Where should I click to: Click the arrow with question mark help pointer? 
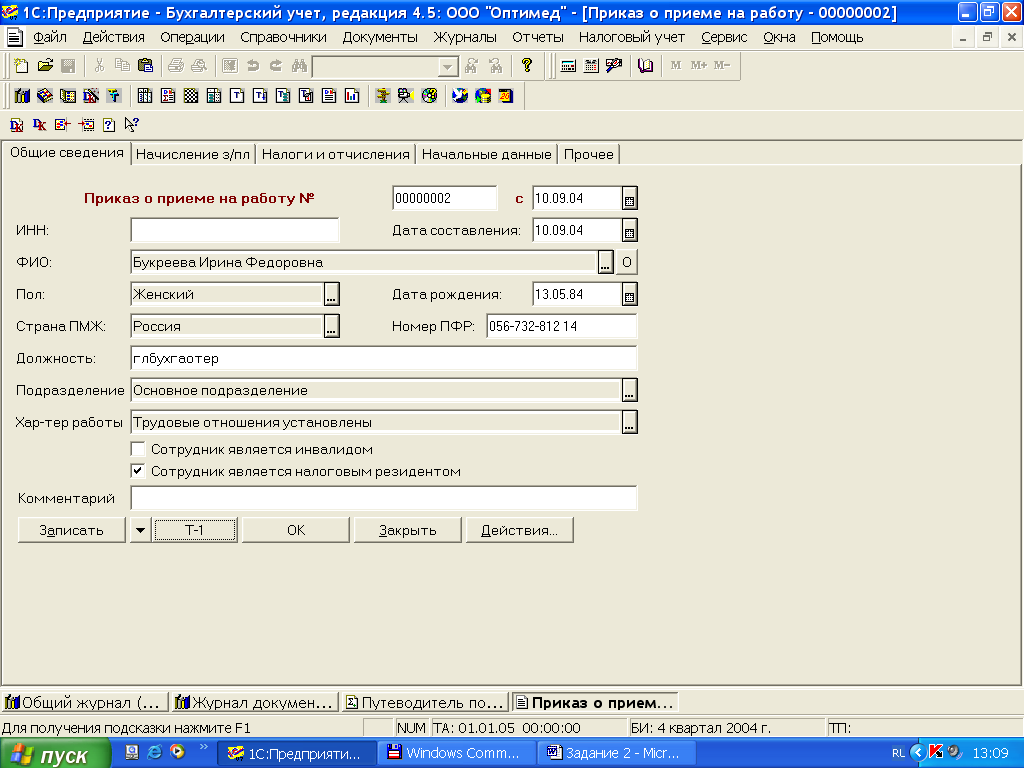point(132,125)
